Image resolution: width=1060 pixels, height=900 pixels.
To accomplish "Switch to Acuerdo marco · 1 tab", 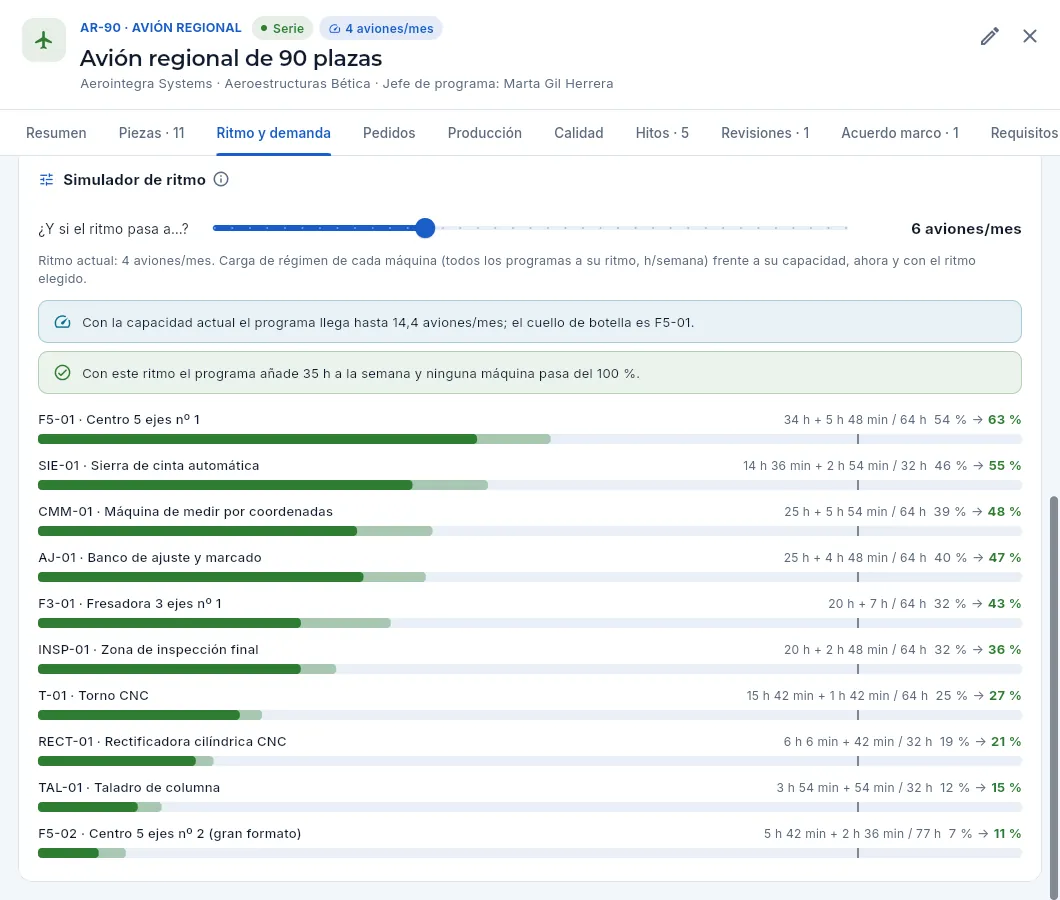I will coord(900,133).
